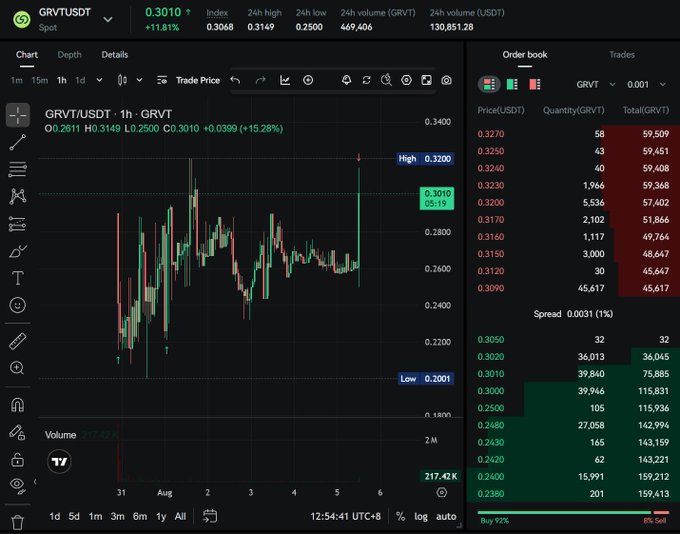680x534 pixels.
Task: Click the price type list icon
Action: point(162,80)
